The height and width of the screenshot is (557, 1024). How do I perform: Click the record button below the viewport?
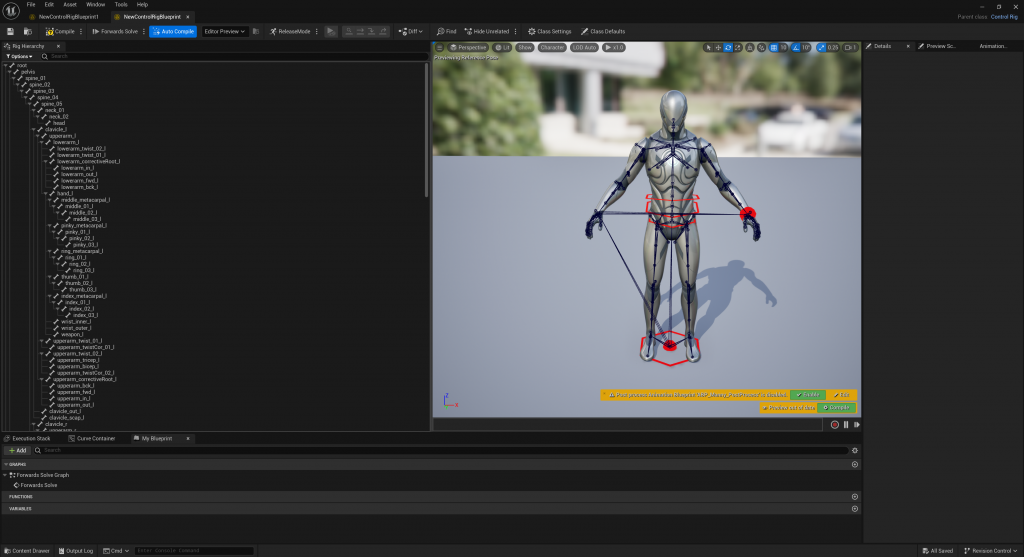tap(834, 424)
